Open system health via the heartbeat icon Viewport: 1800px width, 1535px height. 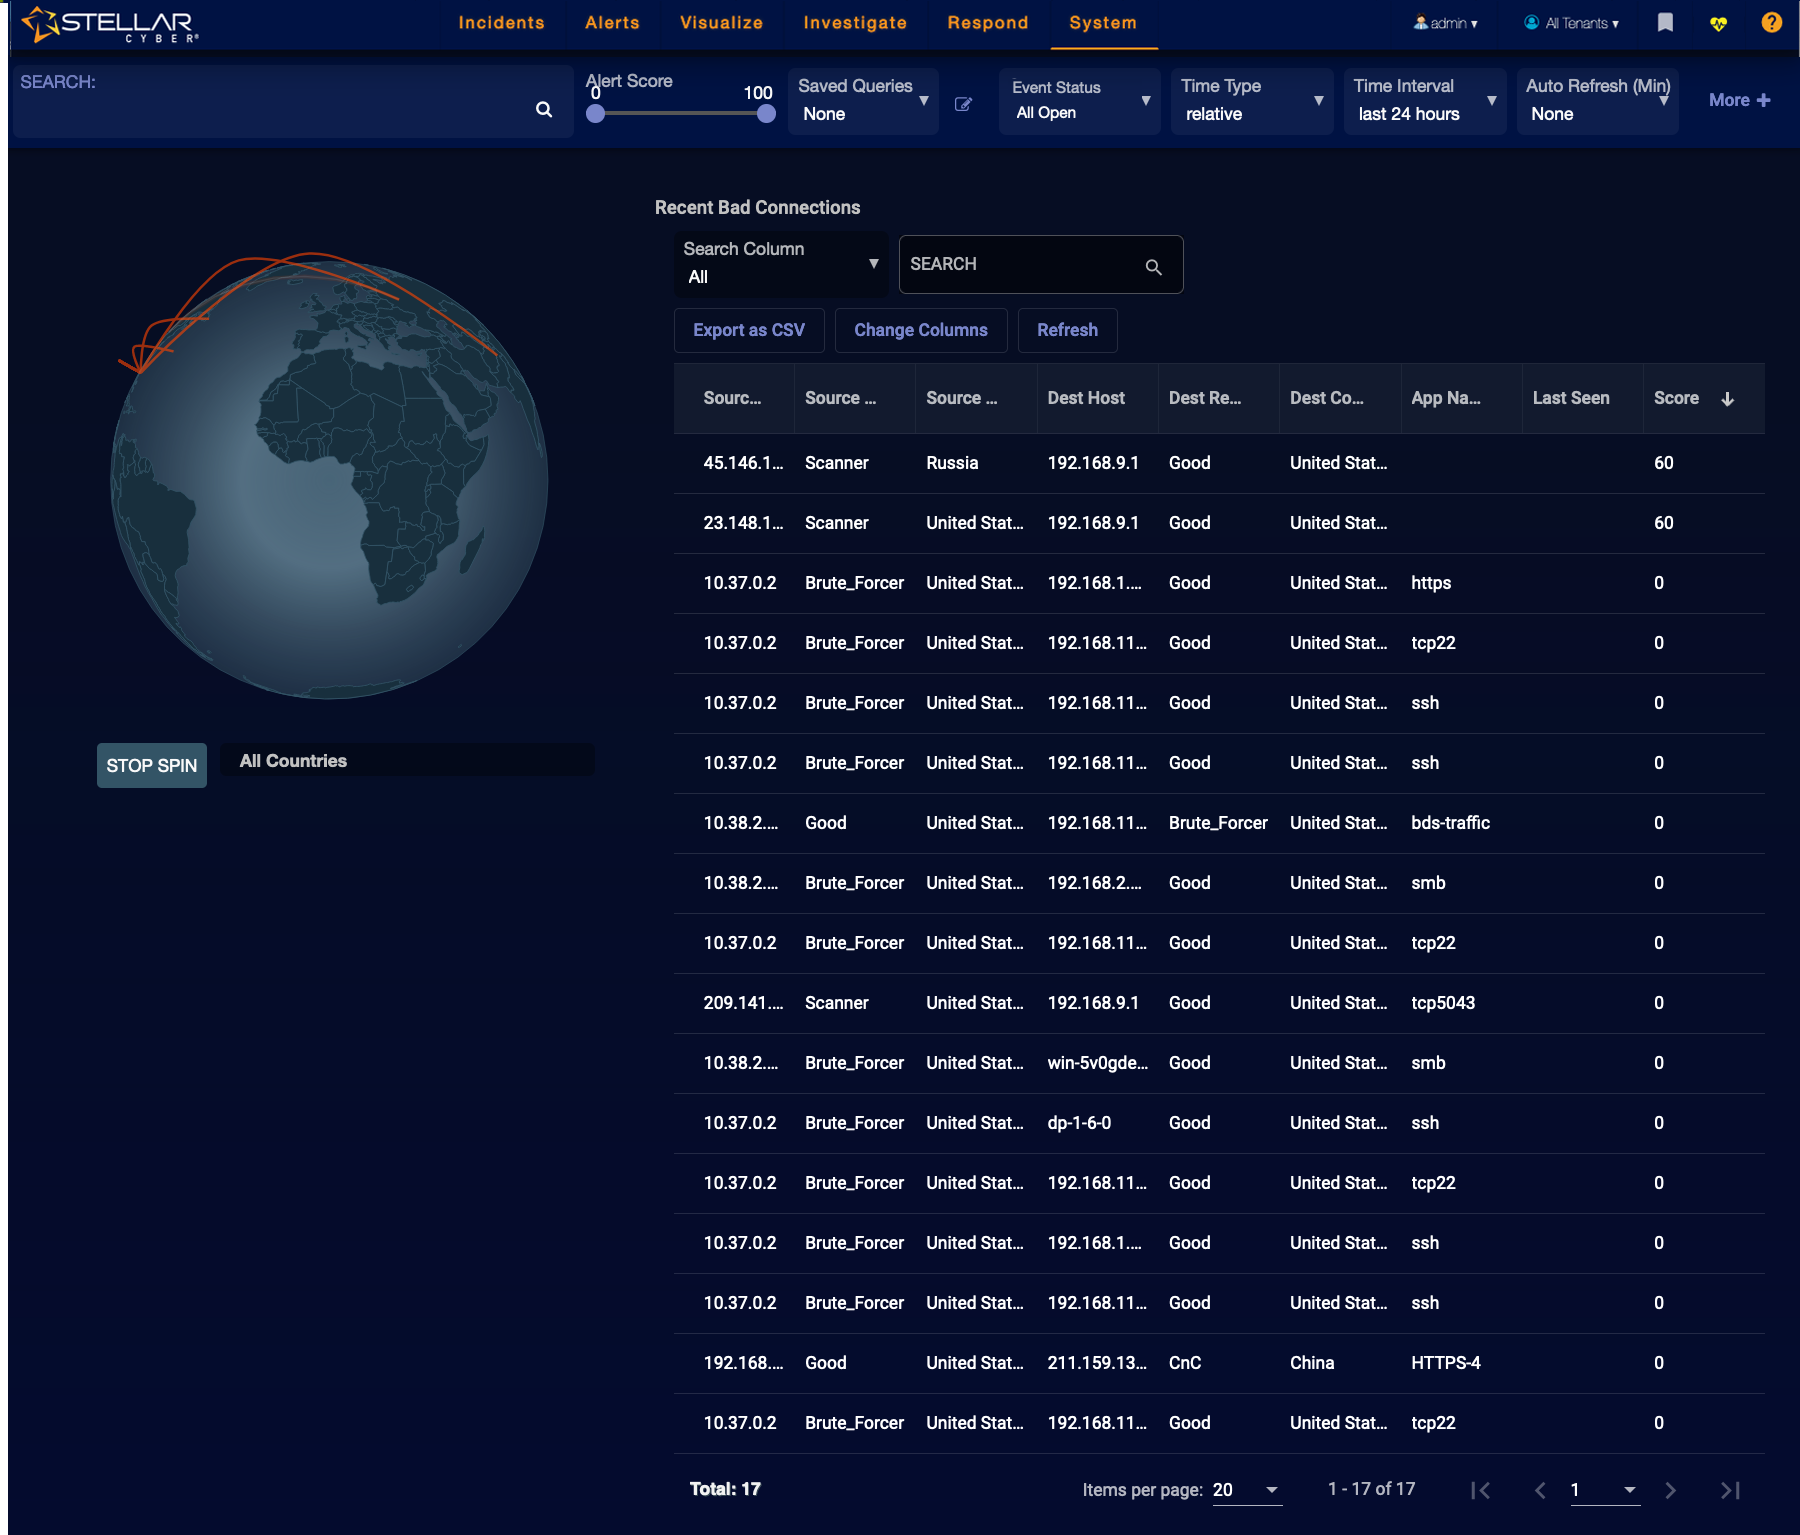tap(1719, 22)
